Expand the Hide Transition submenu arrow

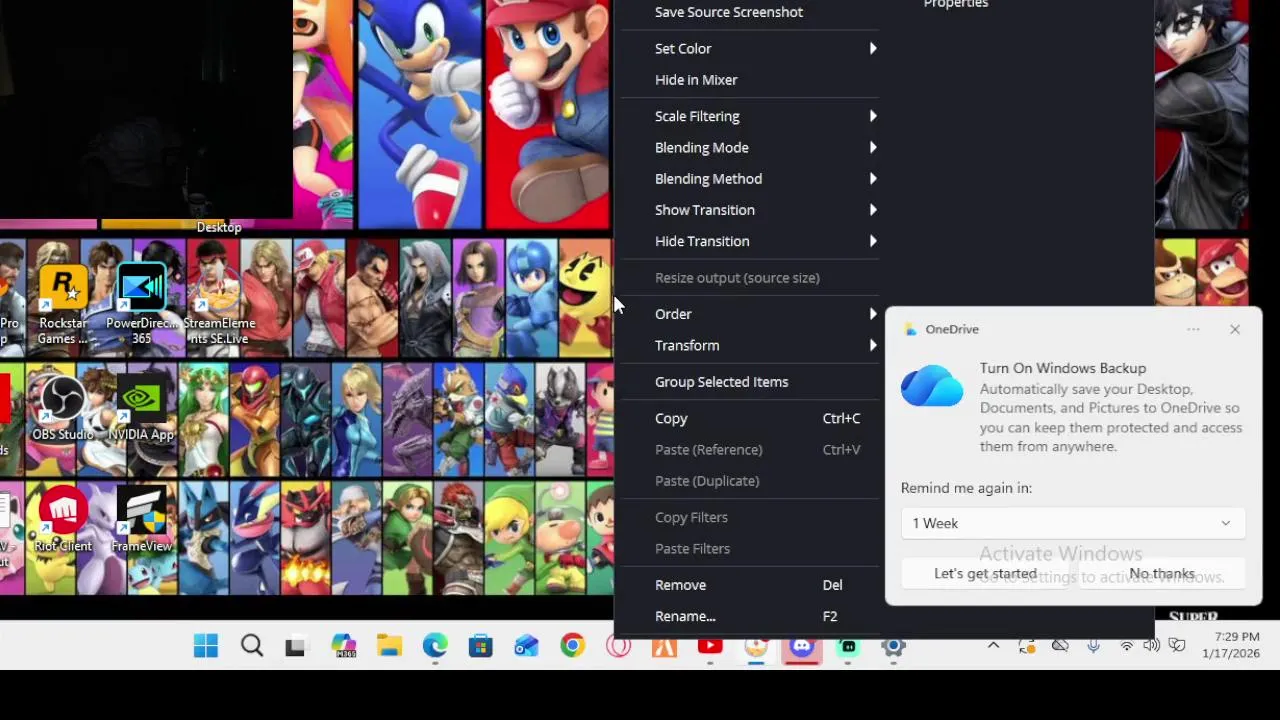[x=873, y=241]
